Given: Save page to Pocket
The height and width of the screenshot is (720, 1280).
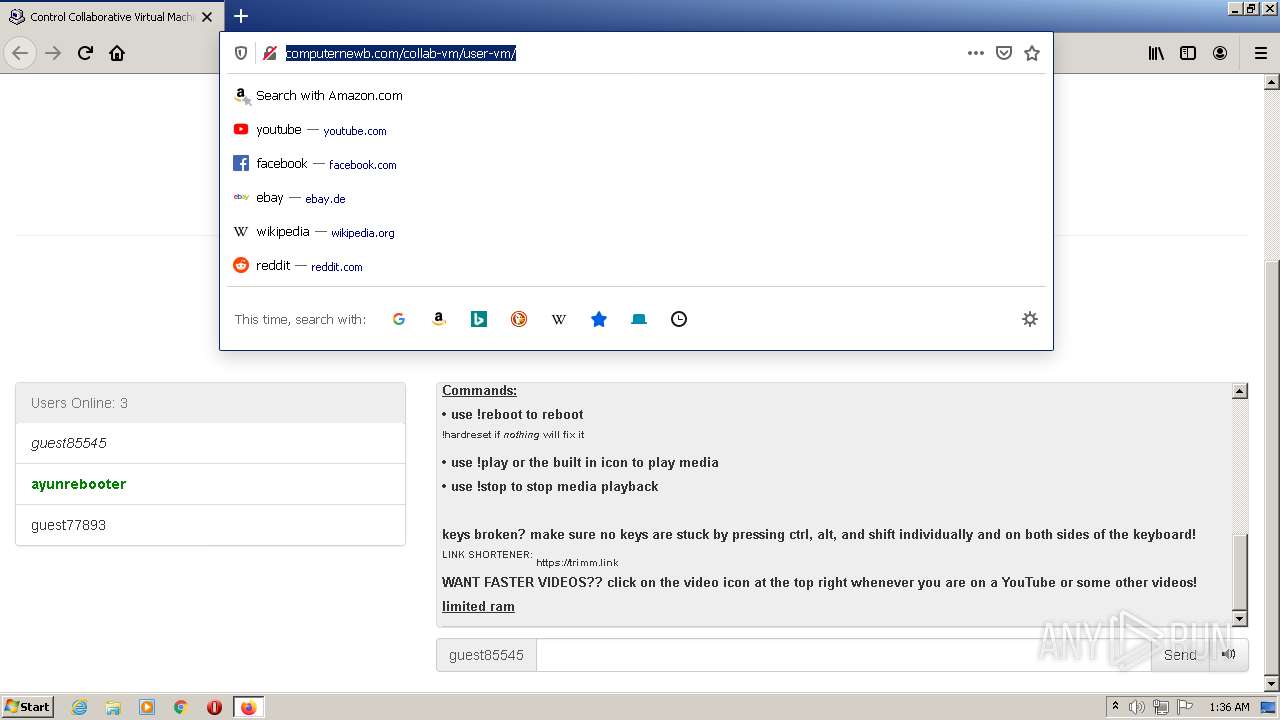Looking at the screenshot, I should pyautogui.click(x=1004, y=53).
